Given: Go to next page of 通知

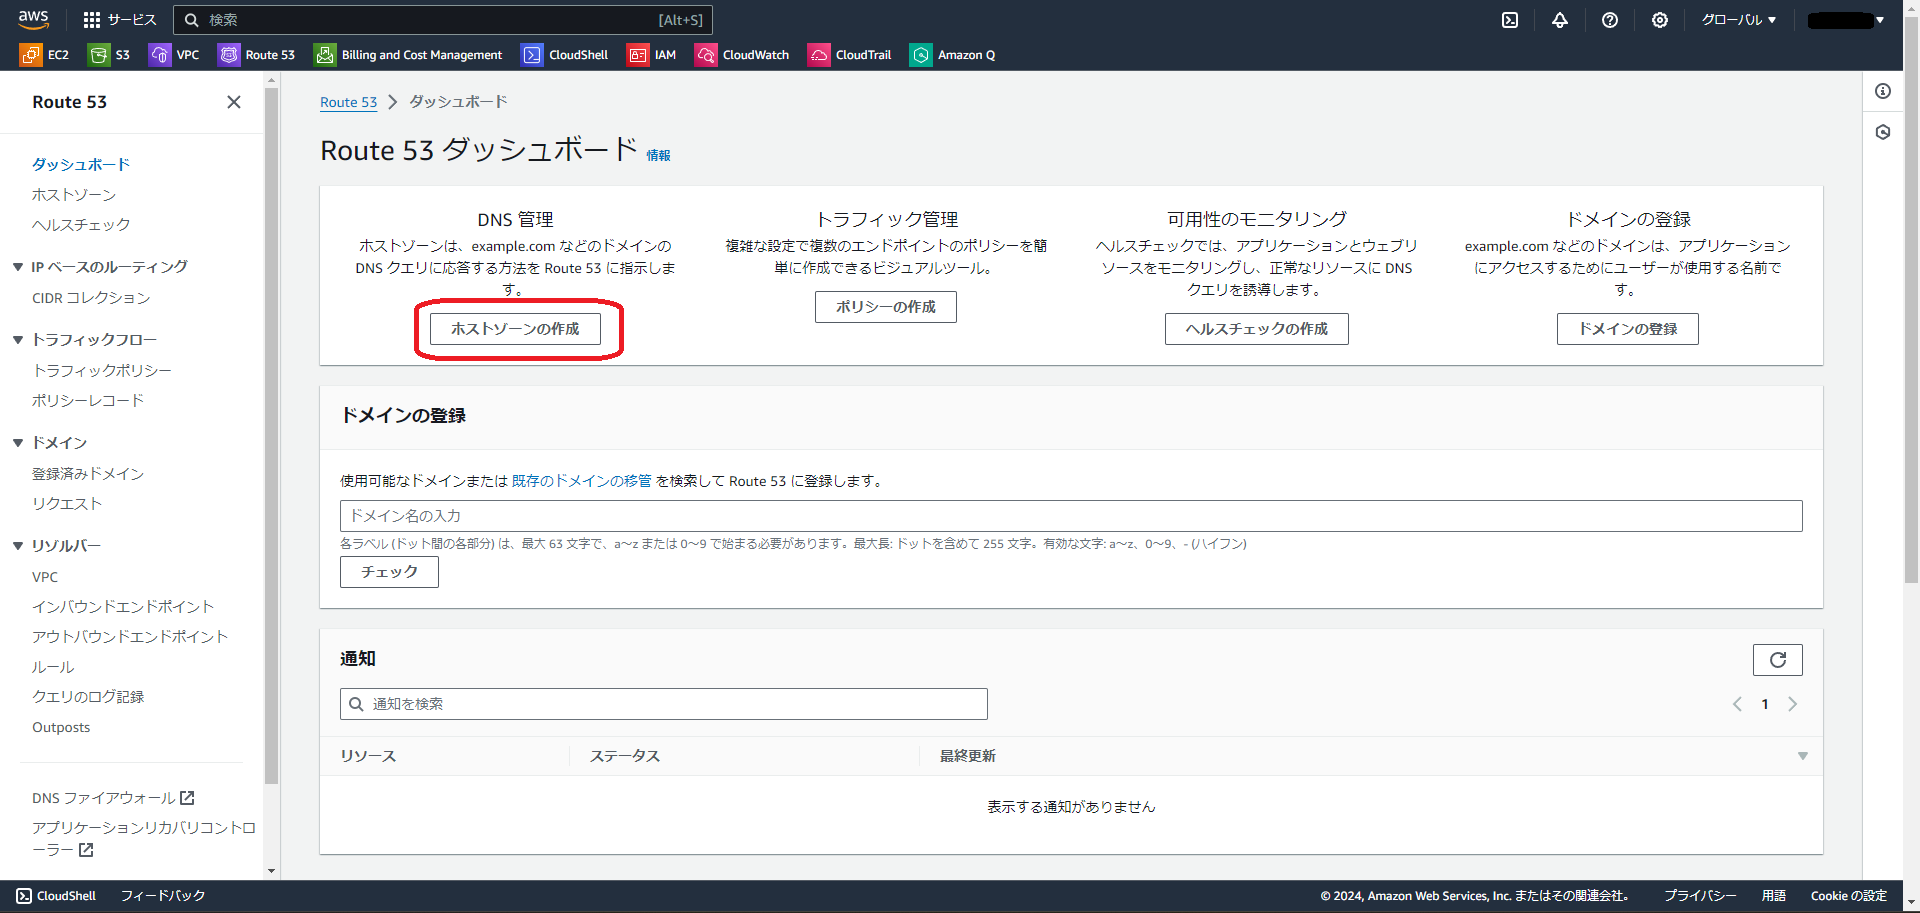Looking at the screenshot, I should pos(1793,704).
